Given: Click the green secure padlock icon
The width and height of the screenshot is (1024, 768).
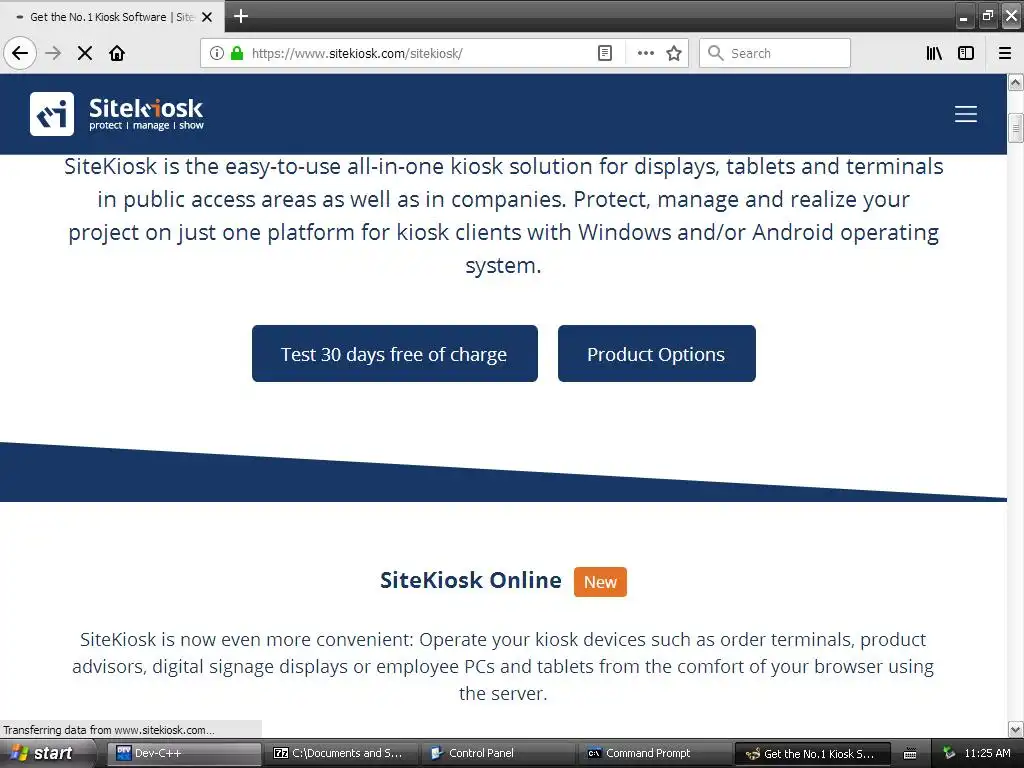Looking at the screenshot, I should pos(237,53).
